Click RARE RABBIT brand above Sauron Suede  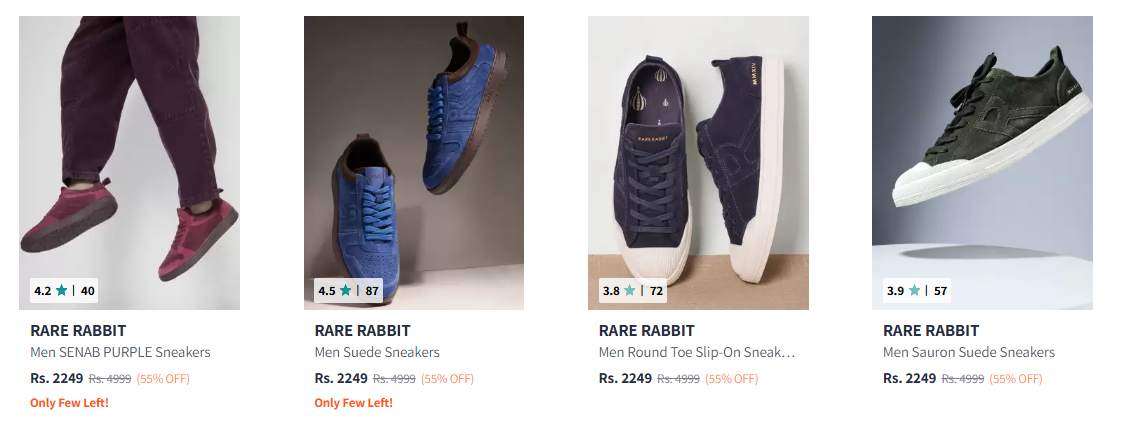click(930, 331)
